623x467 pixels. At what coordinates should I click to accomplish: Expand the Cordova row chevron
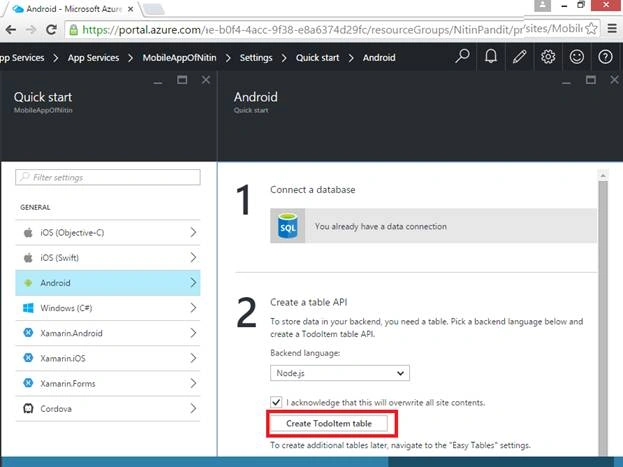tap(193, 408)
